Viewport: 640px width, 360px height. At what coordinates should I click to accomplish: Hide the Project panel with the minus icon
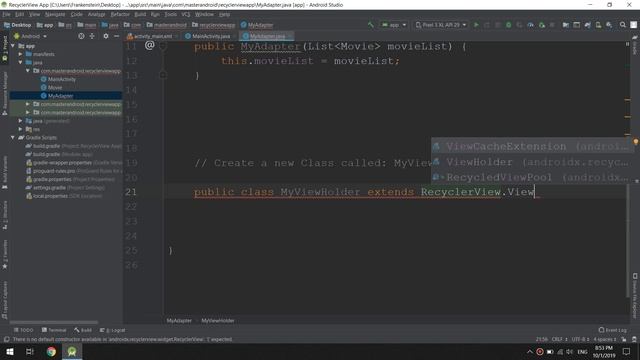coord(116,36)
